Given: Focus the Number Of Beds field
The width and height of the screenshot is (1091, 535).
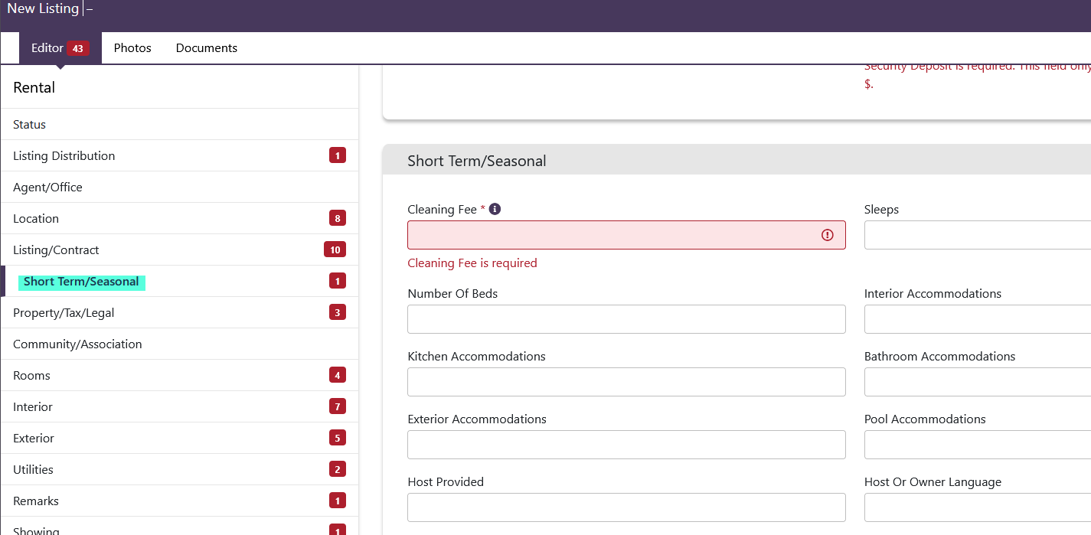Looking at the screenshot, I should point(626,319).
